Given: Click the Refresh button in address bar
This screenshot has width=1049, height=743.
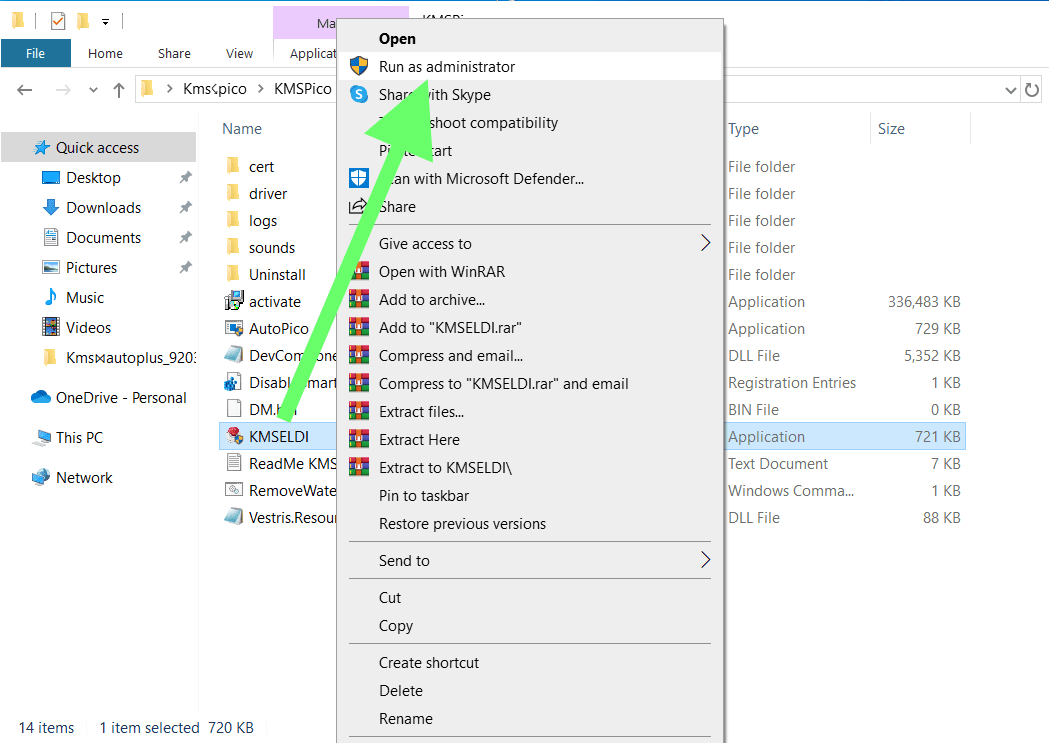Looking at the screenshot, I should [1032, 89].
